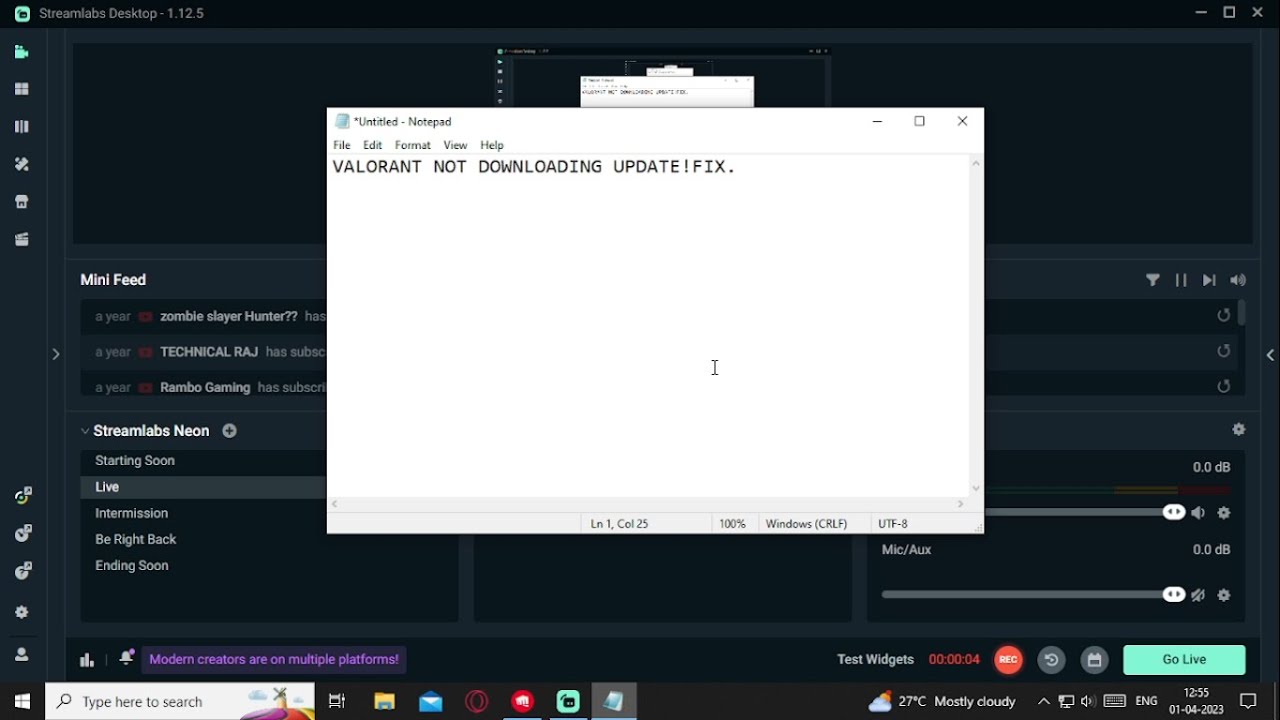Click the Notepad vertical scrollbar down arrow
Viewport: 1280px width, 720px height.
click(976, 489)
